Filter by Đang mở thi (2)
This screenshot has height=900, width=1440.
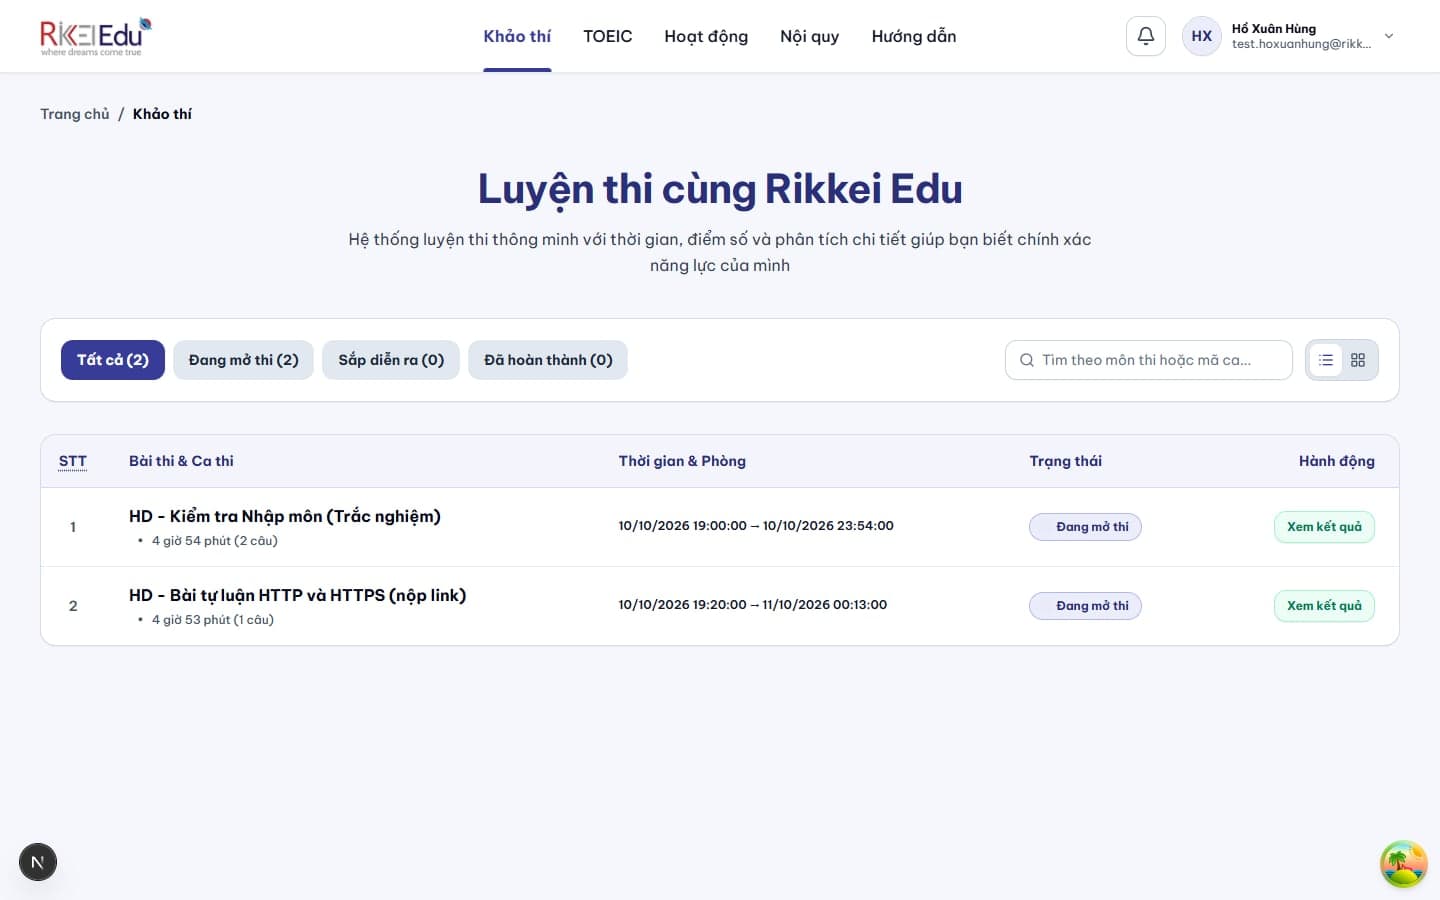click(244, 360)
